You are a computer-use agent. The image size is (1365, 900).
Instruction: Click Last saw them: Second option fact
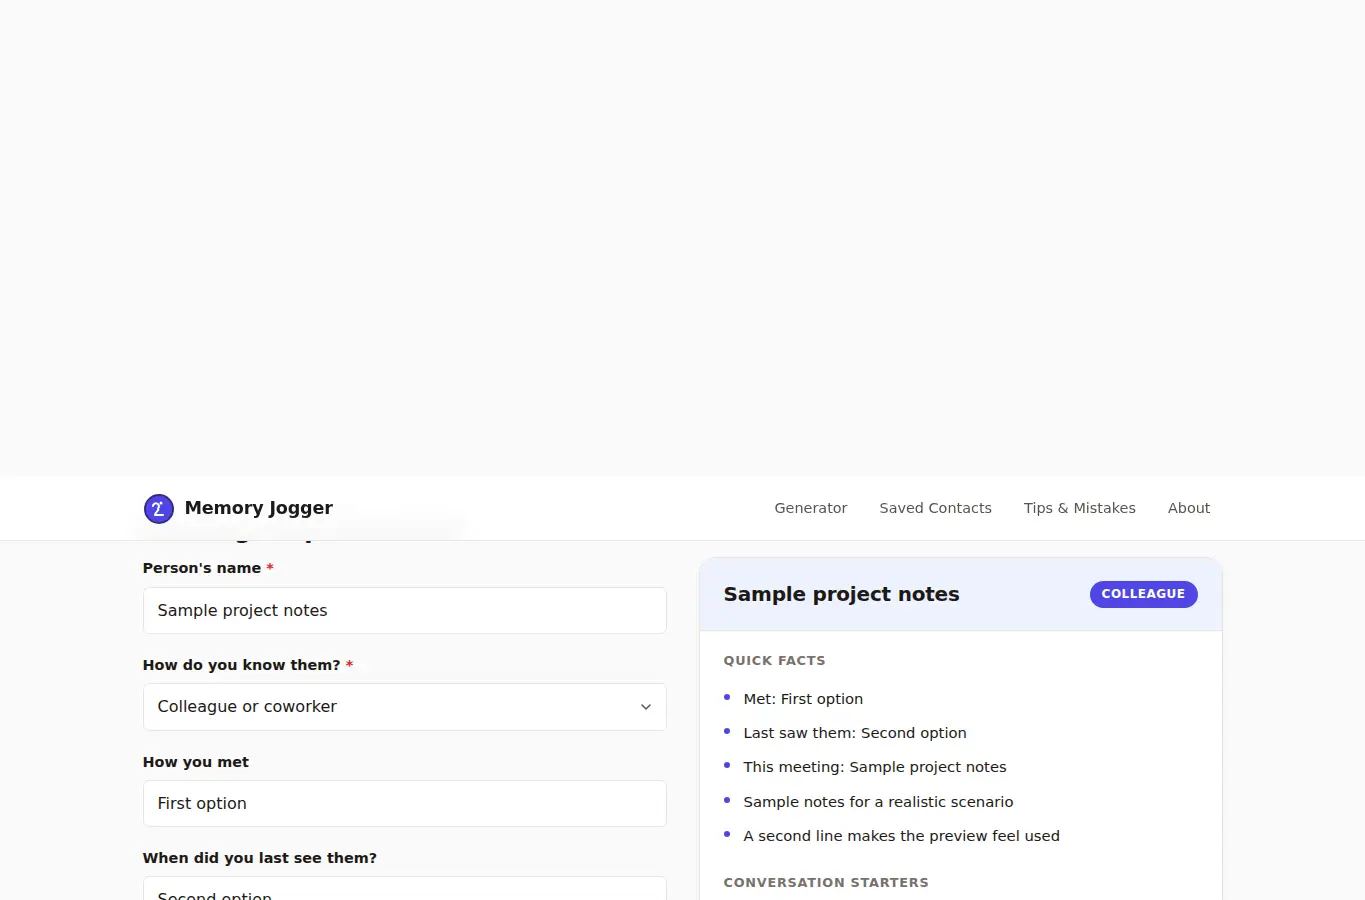[855, 733]
